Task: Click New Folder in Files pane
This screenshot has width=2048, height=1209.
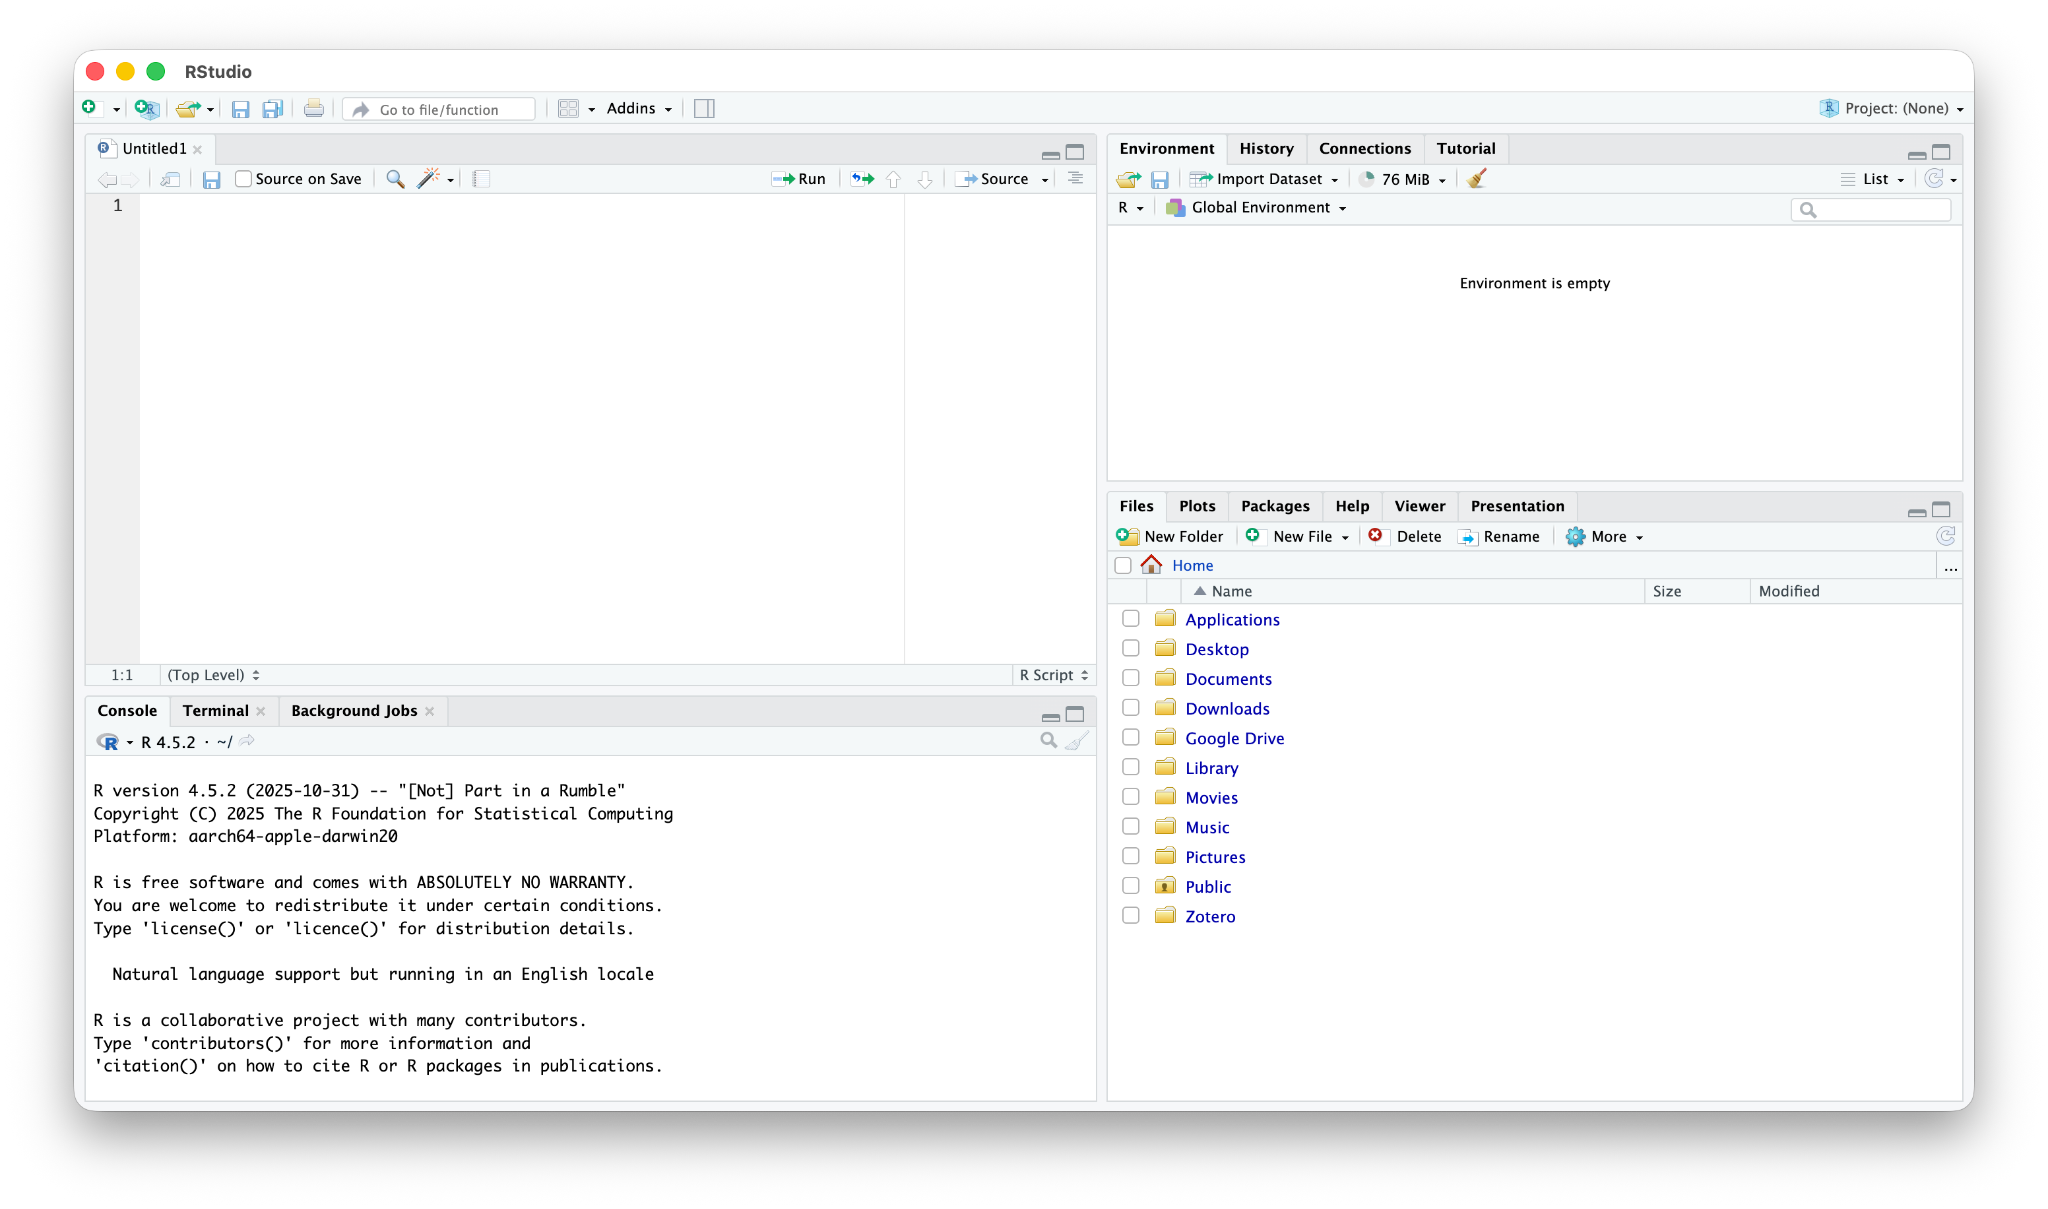Action: 1170,536
